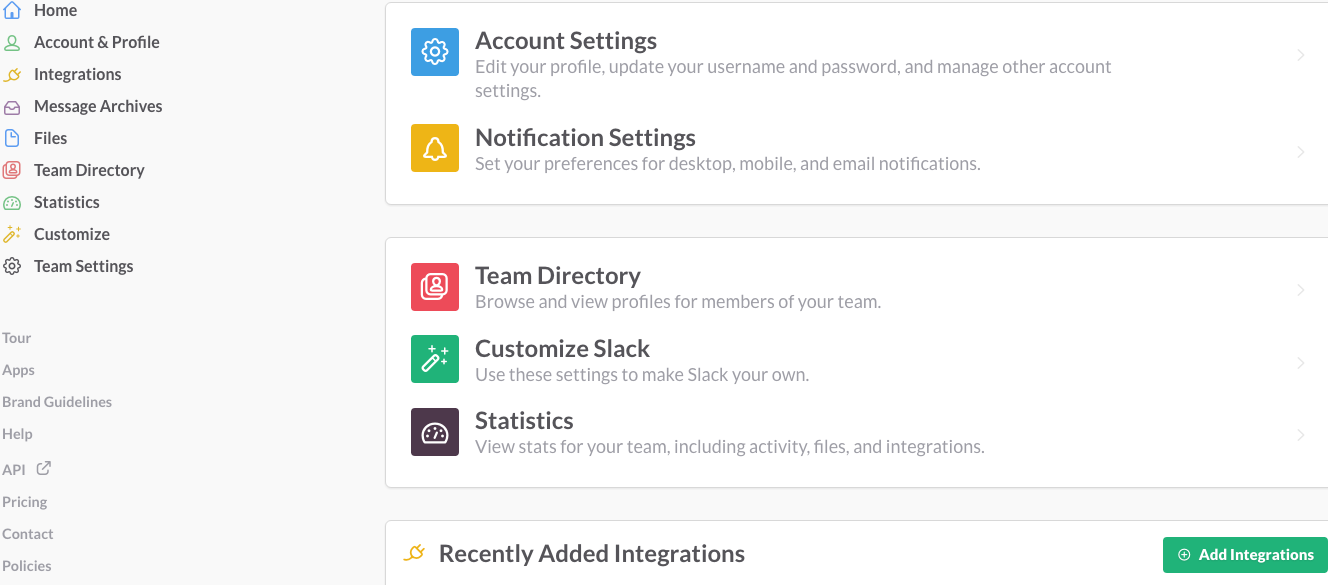
Task: Open Account & Profile from the sidebar
Action: pyautogui.click(x=96, y=42)
